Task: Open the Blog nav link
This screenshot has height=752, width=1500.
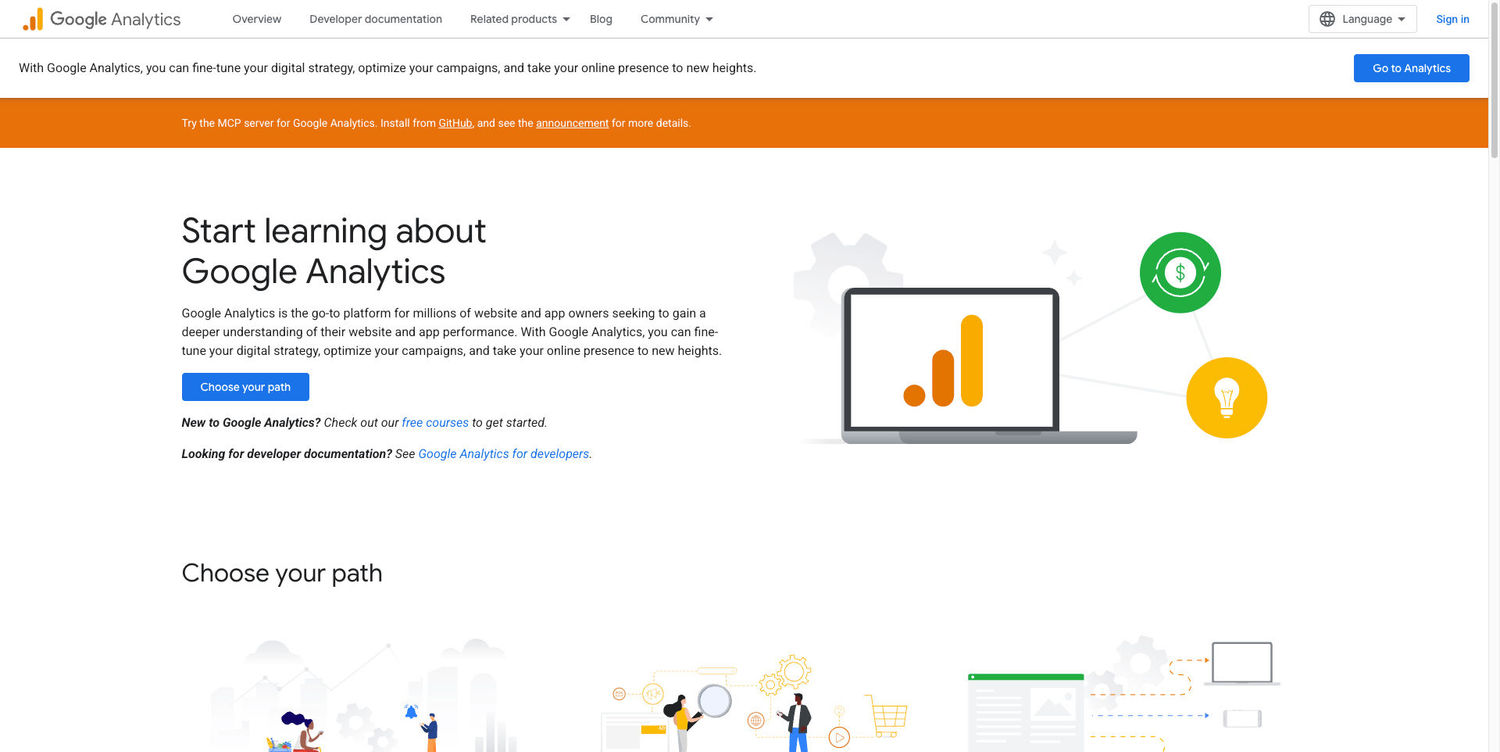Action: coord(601,19)
